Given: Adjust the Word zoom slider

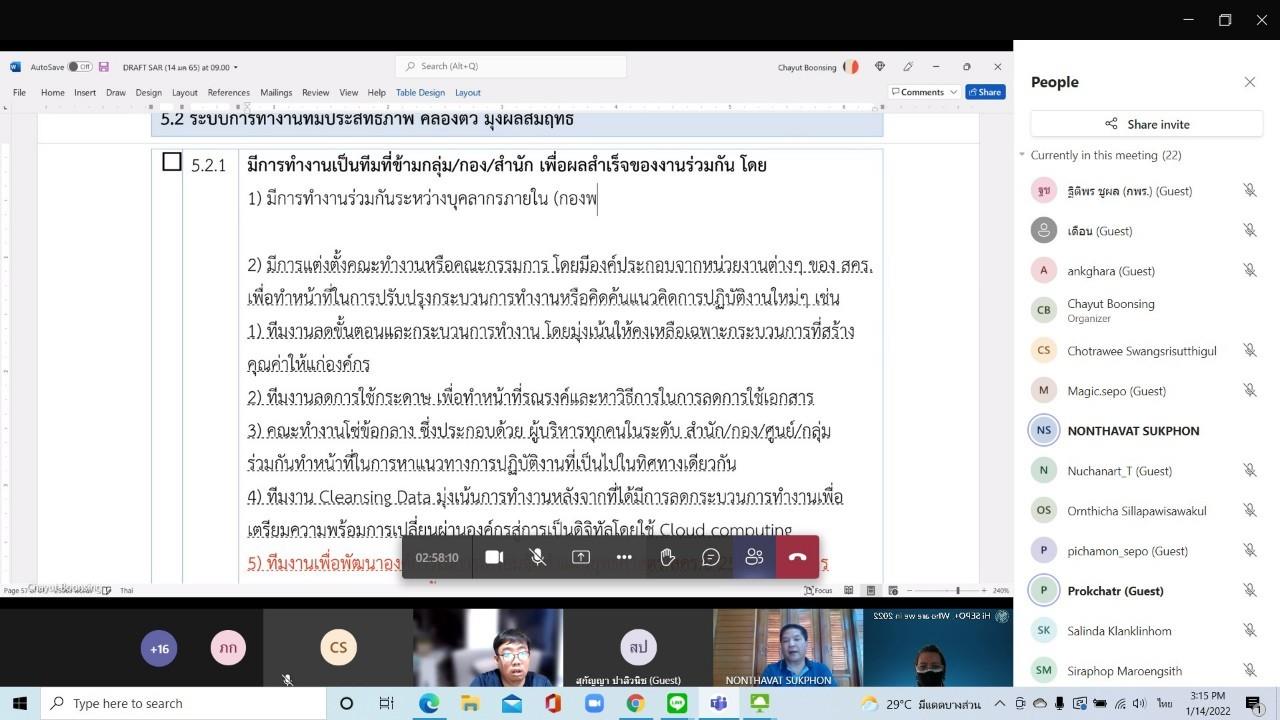Looking at the screenshot, I should [957, 591].
